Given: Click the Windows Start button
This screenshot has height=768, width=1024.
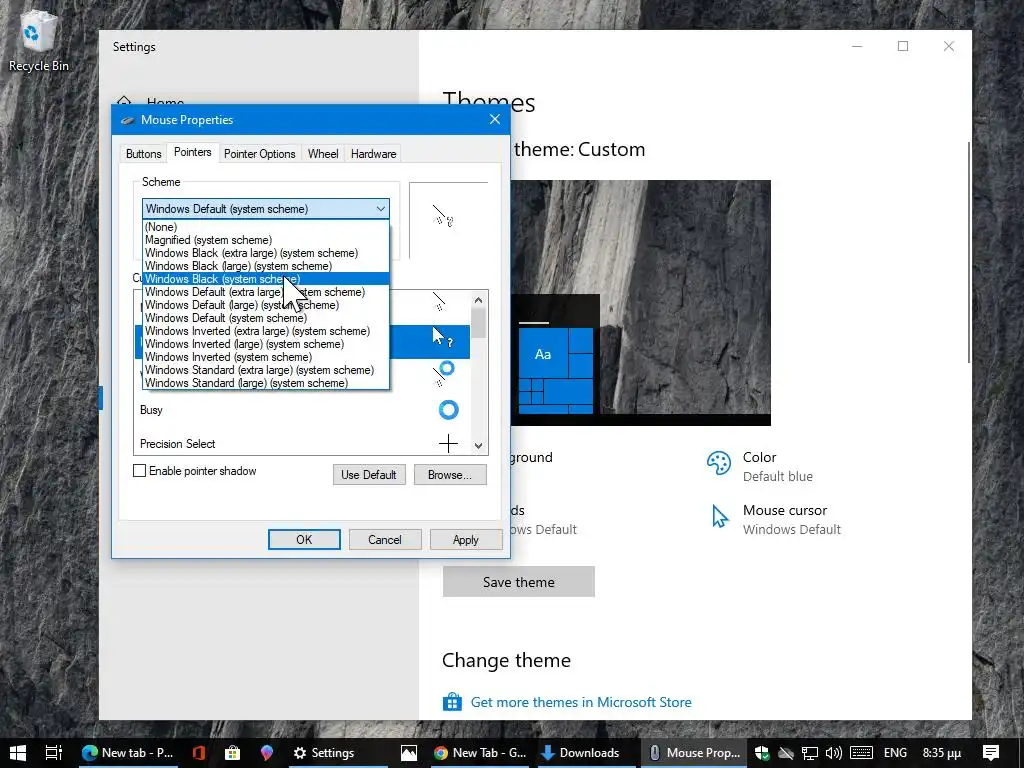Looking at the screenshot, I should pyautogui.click(x=18, y=752).
